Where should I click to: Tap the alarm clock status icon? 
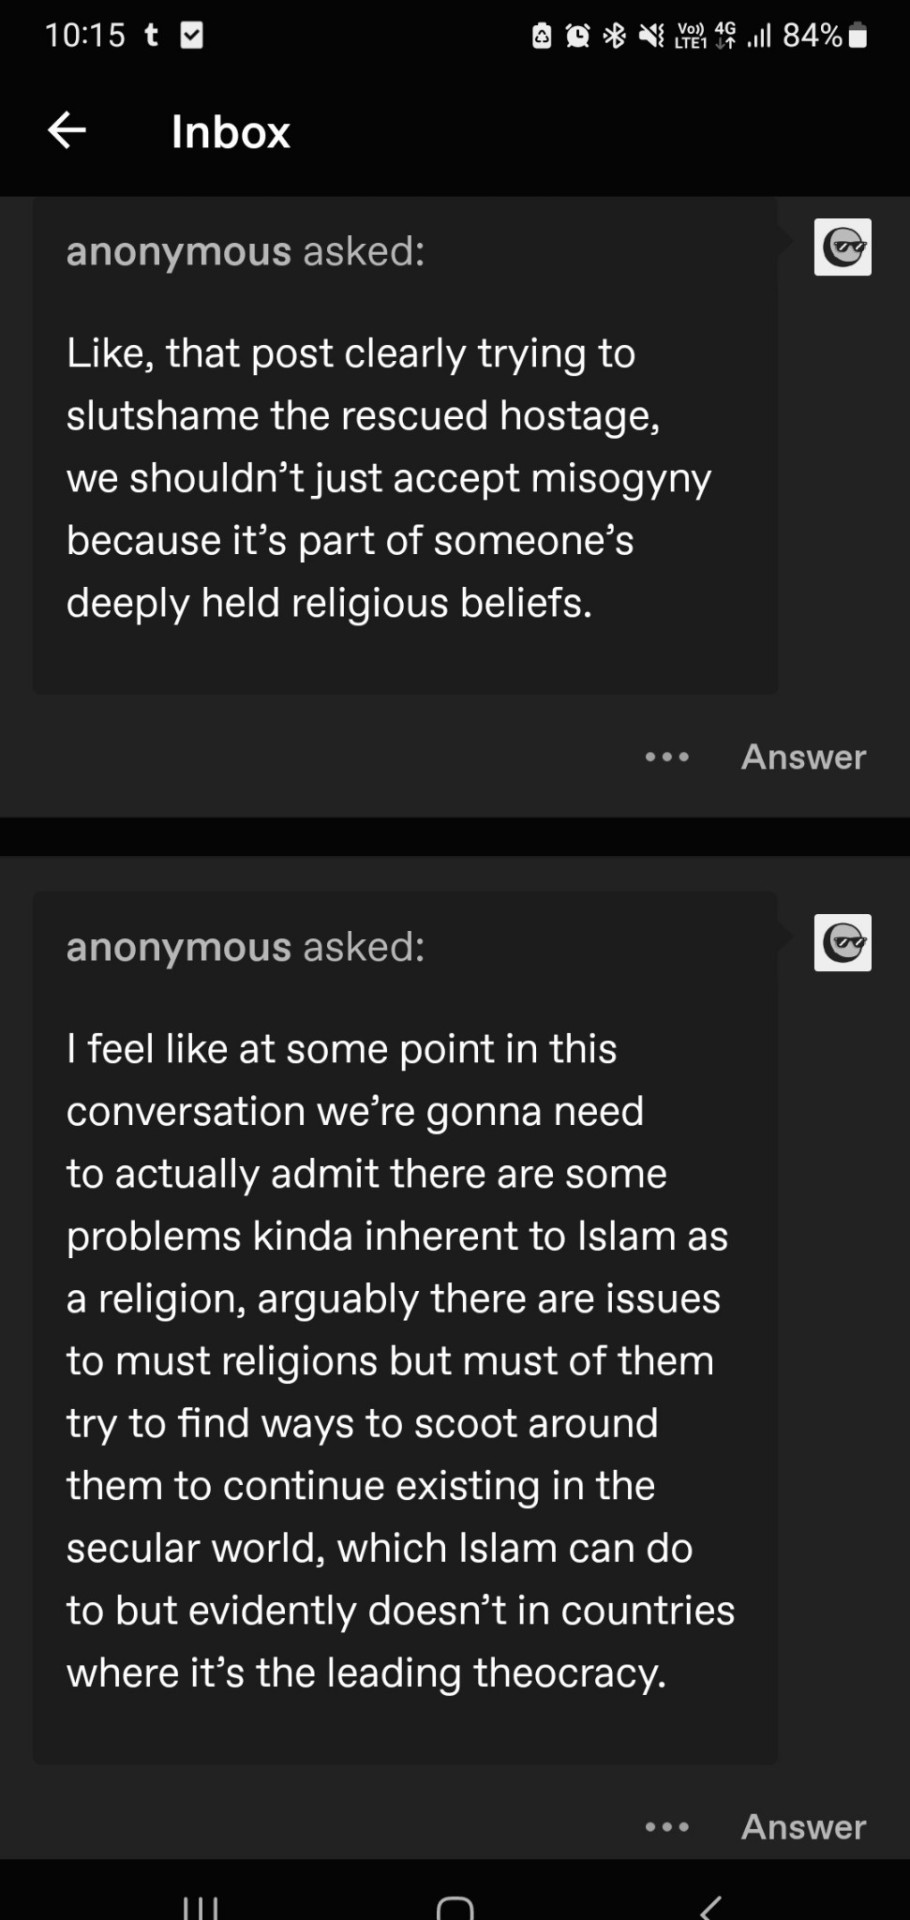[x=578, y=37]
